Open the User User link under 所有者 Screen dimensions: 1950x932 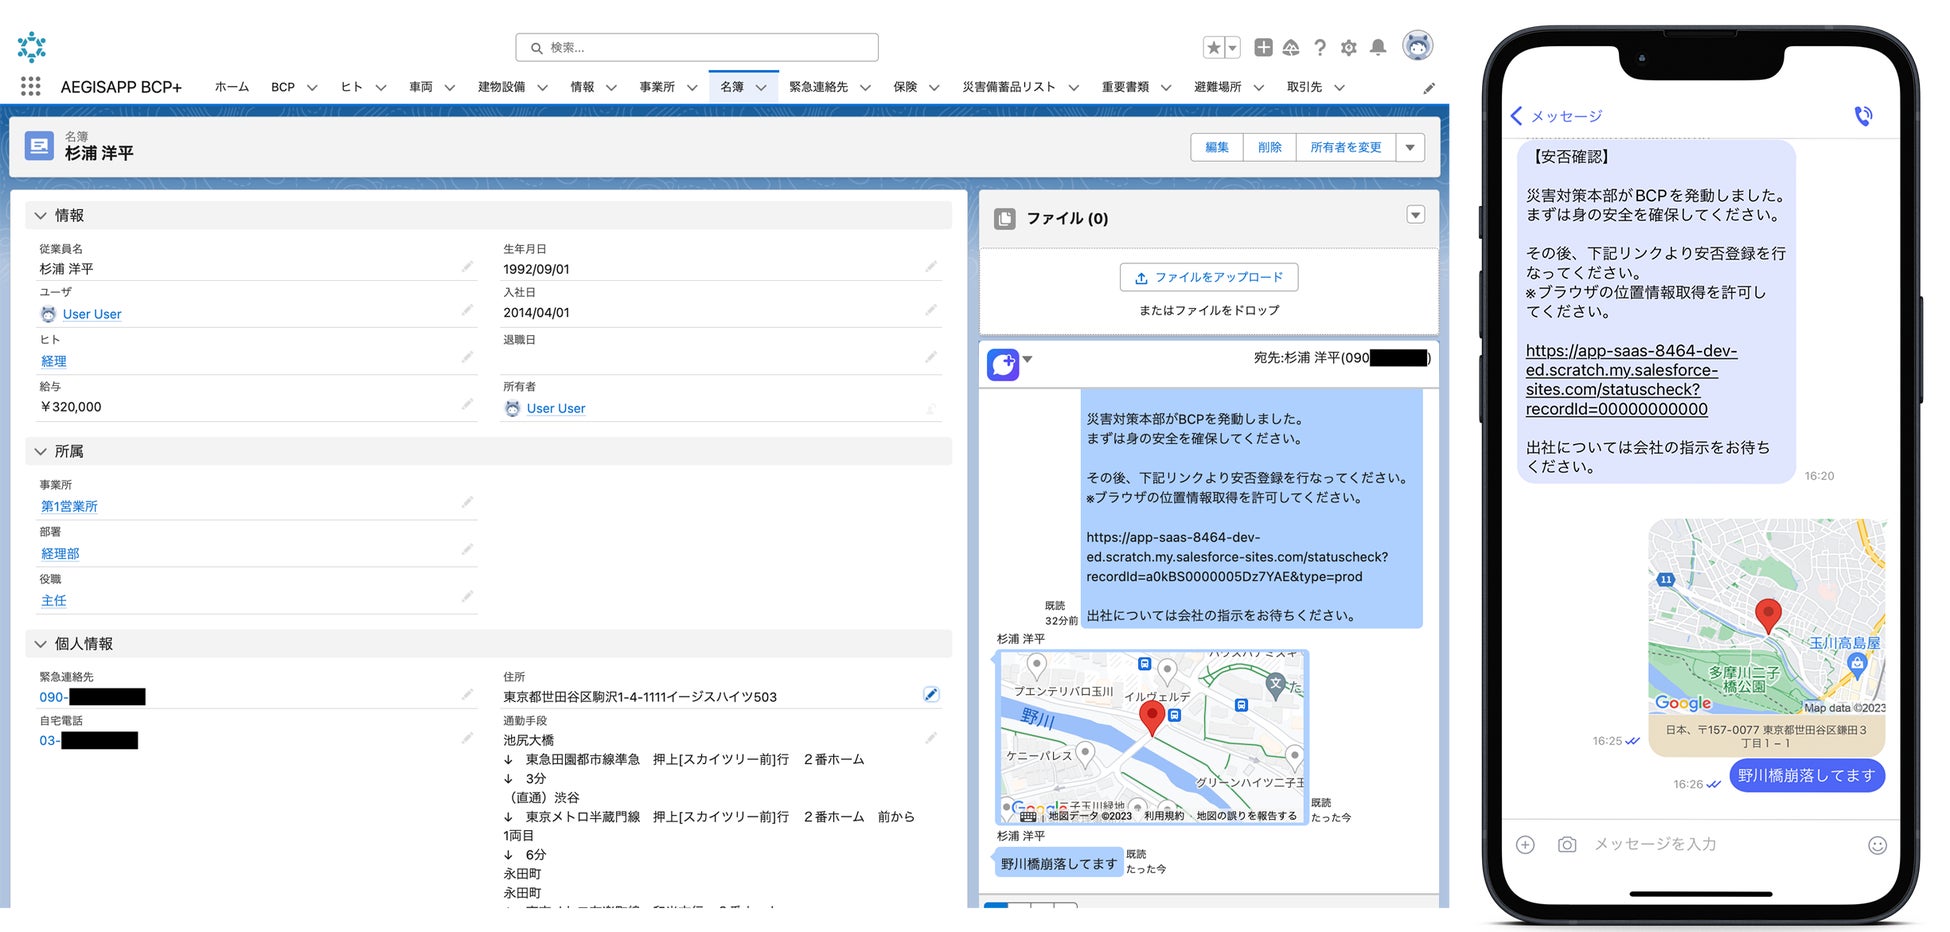(556, 408)
